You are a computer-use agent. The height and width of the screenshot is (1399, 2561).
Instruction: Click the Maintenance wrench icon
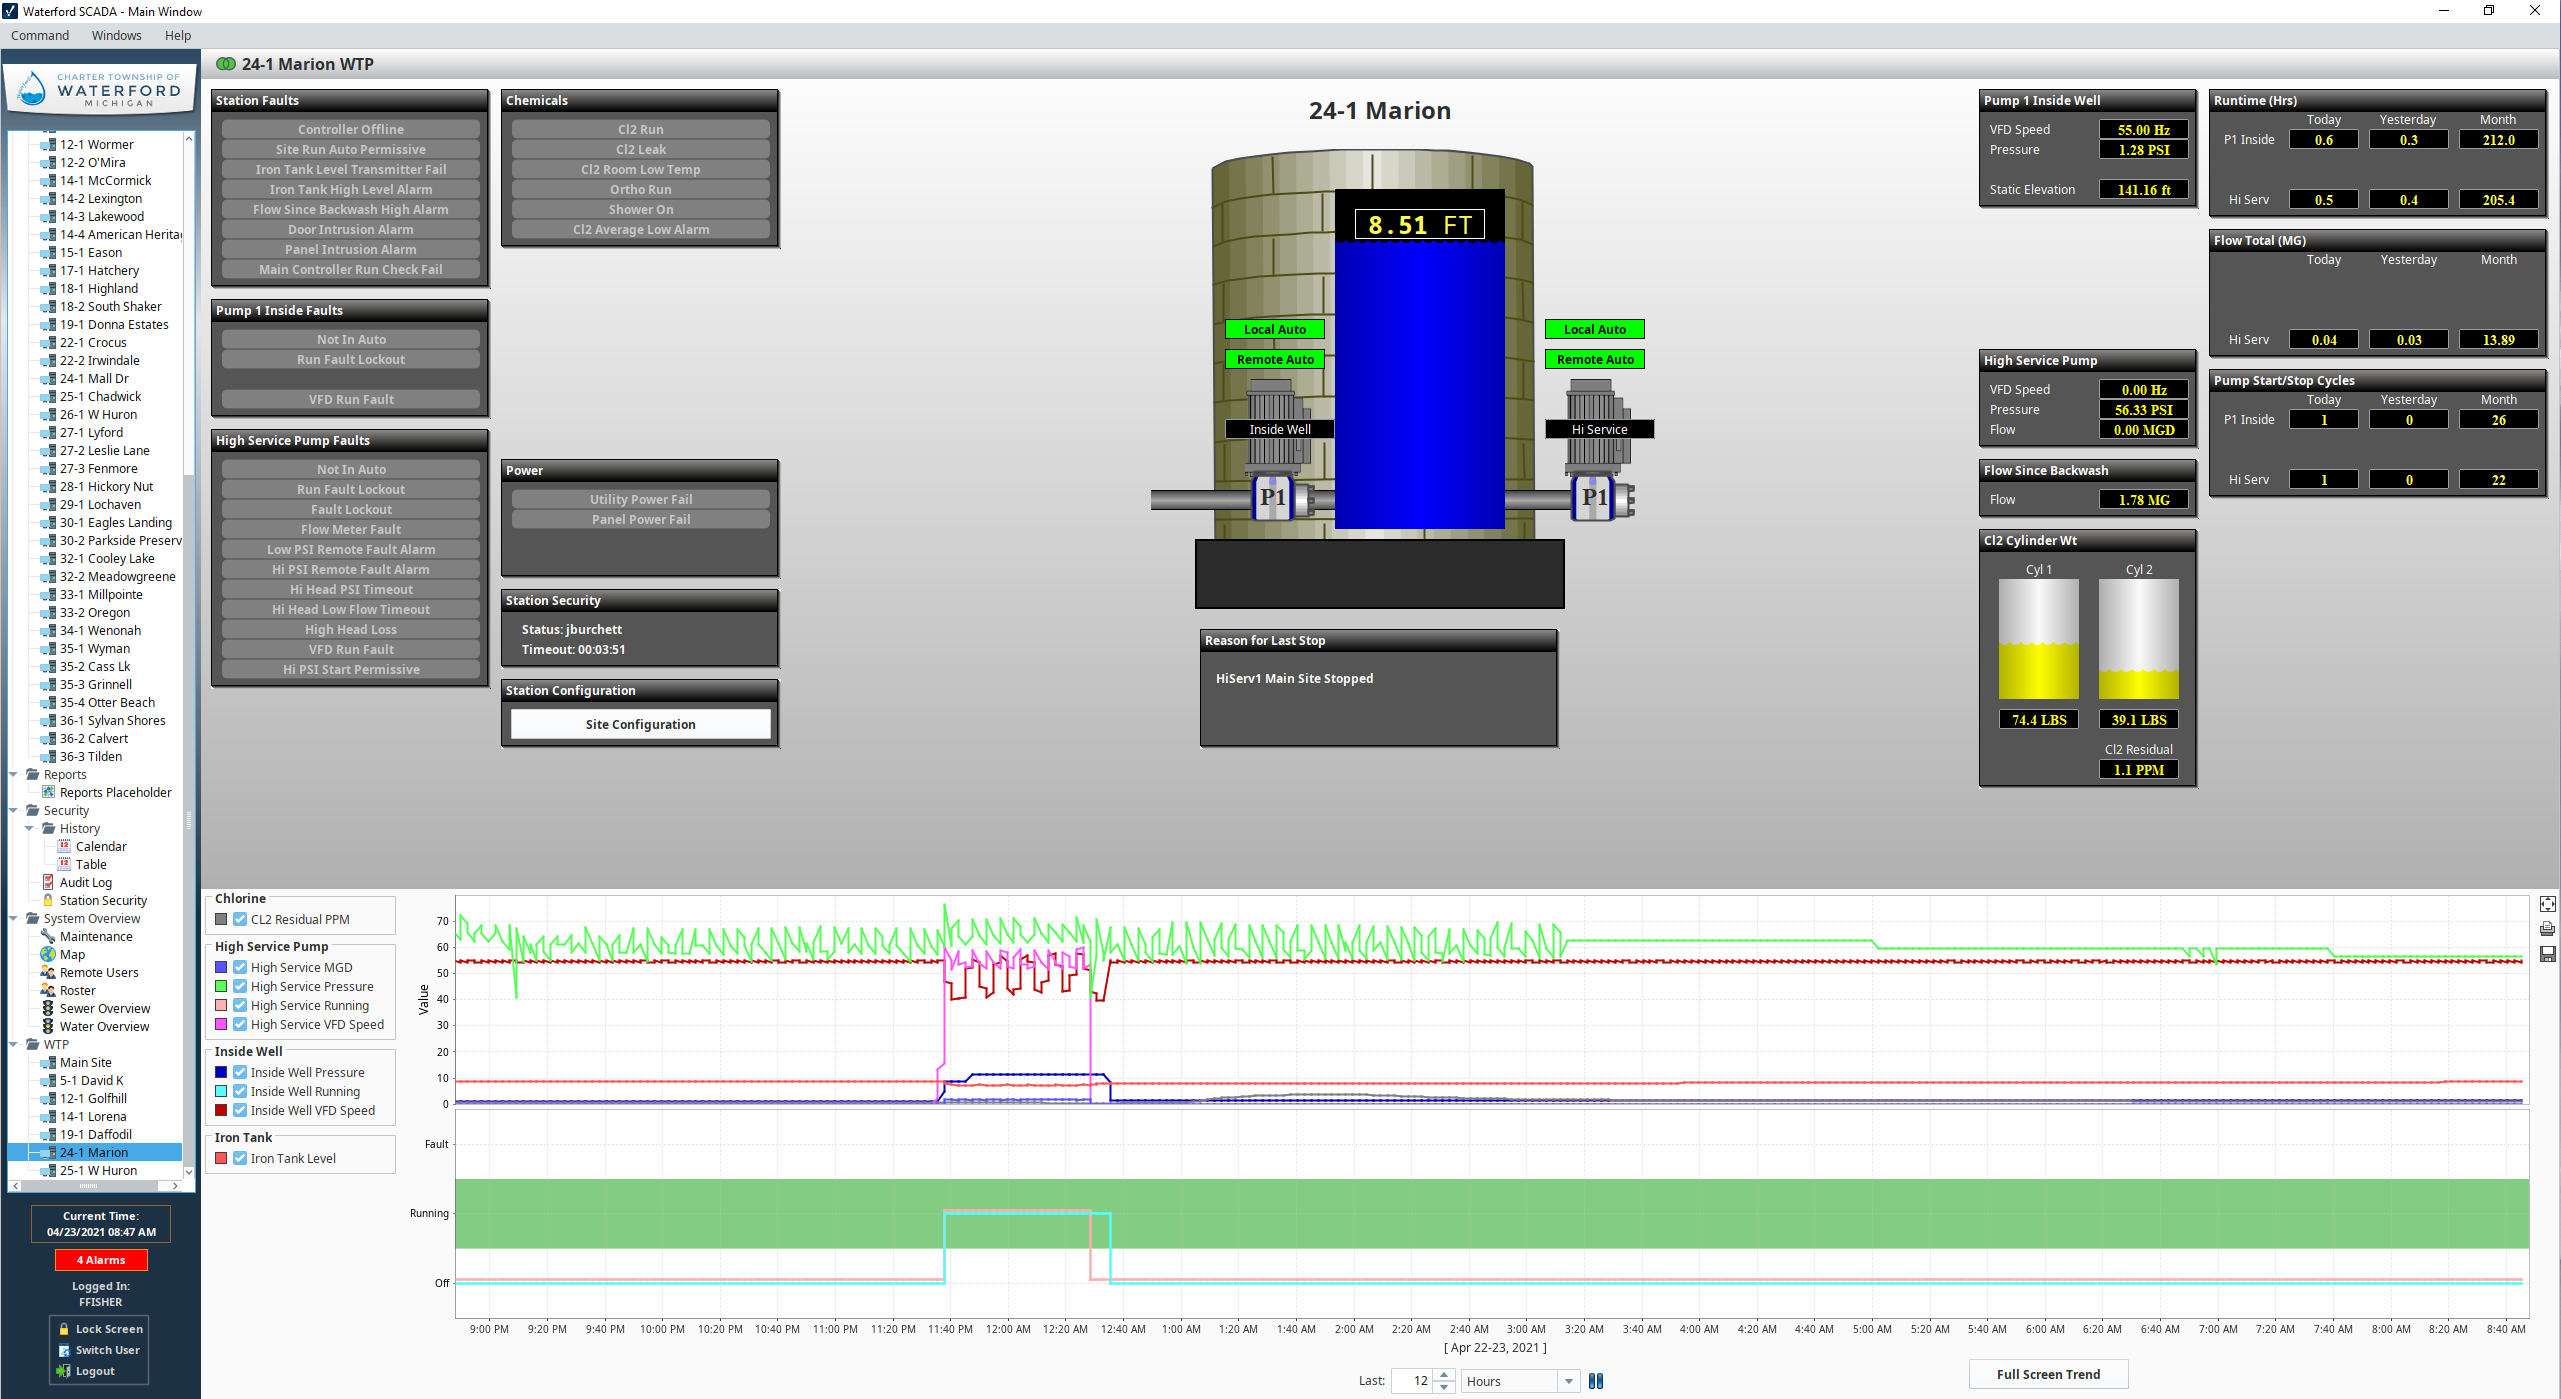47,936
